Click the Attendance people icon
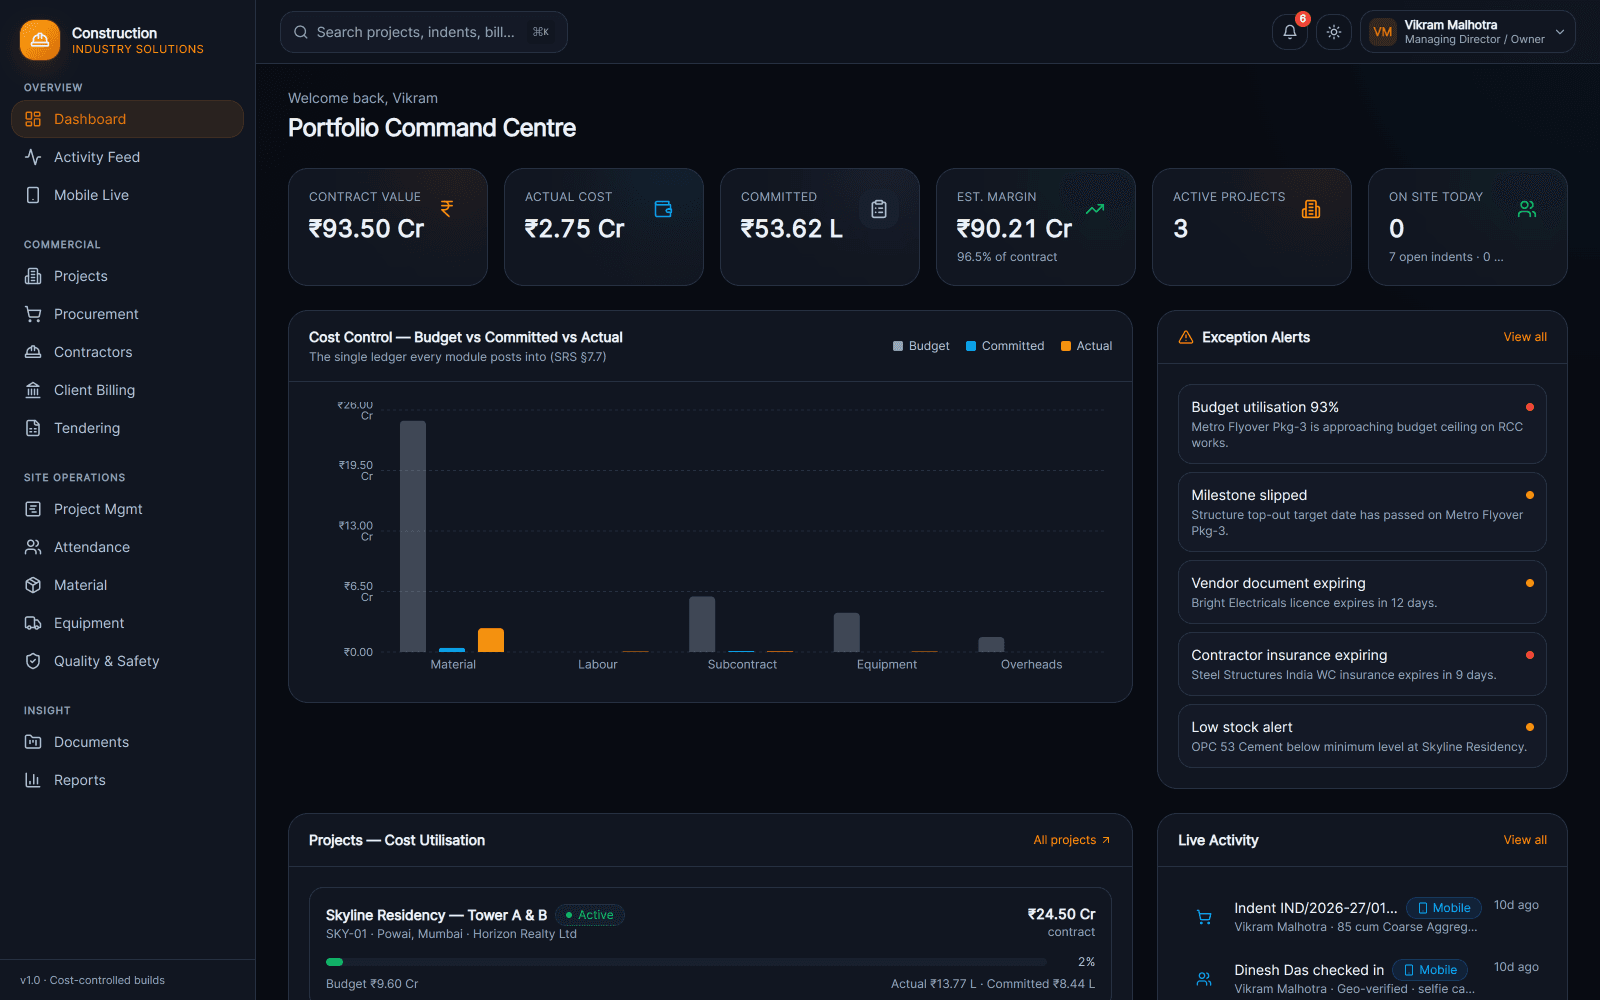This screenshot has height=1000, width=1600. [33, 547]
